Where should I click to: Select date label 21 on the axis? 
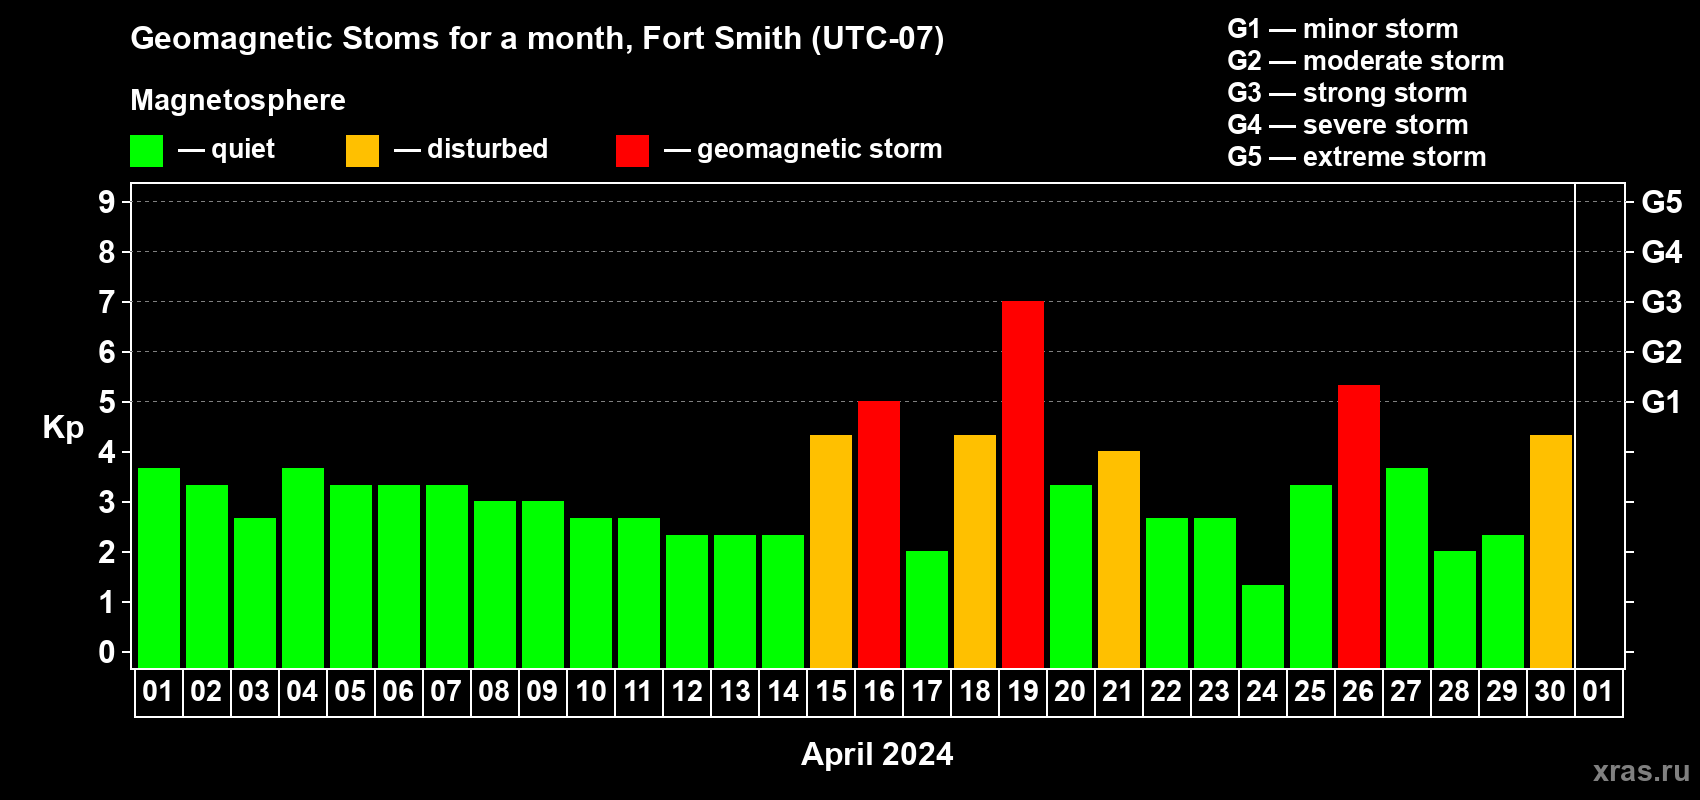1118,692
